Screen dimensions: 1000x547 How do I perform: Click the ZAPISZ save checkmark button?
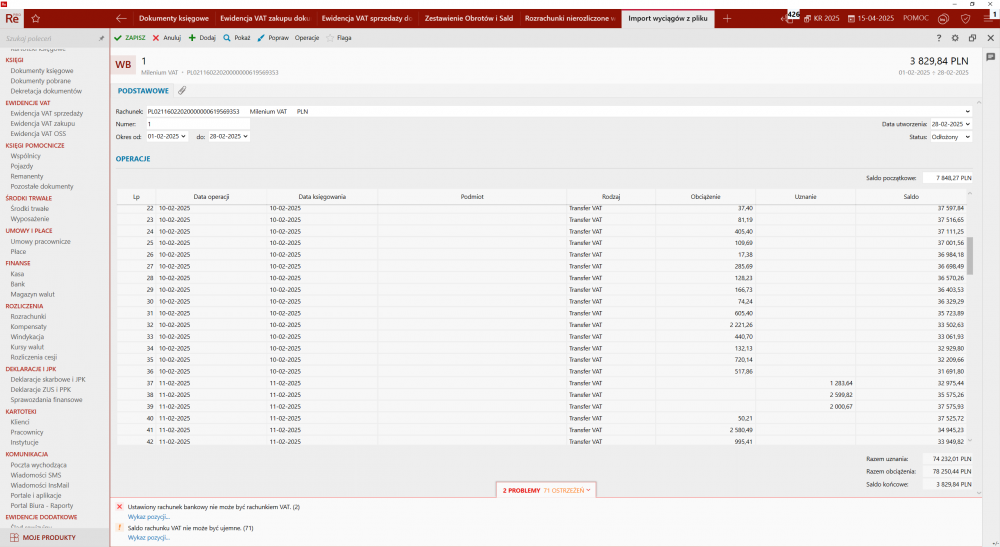click(129, 38)
